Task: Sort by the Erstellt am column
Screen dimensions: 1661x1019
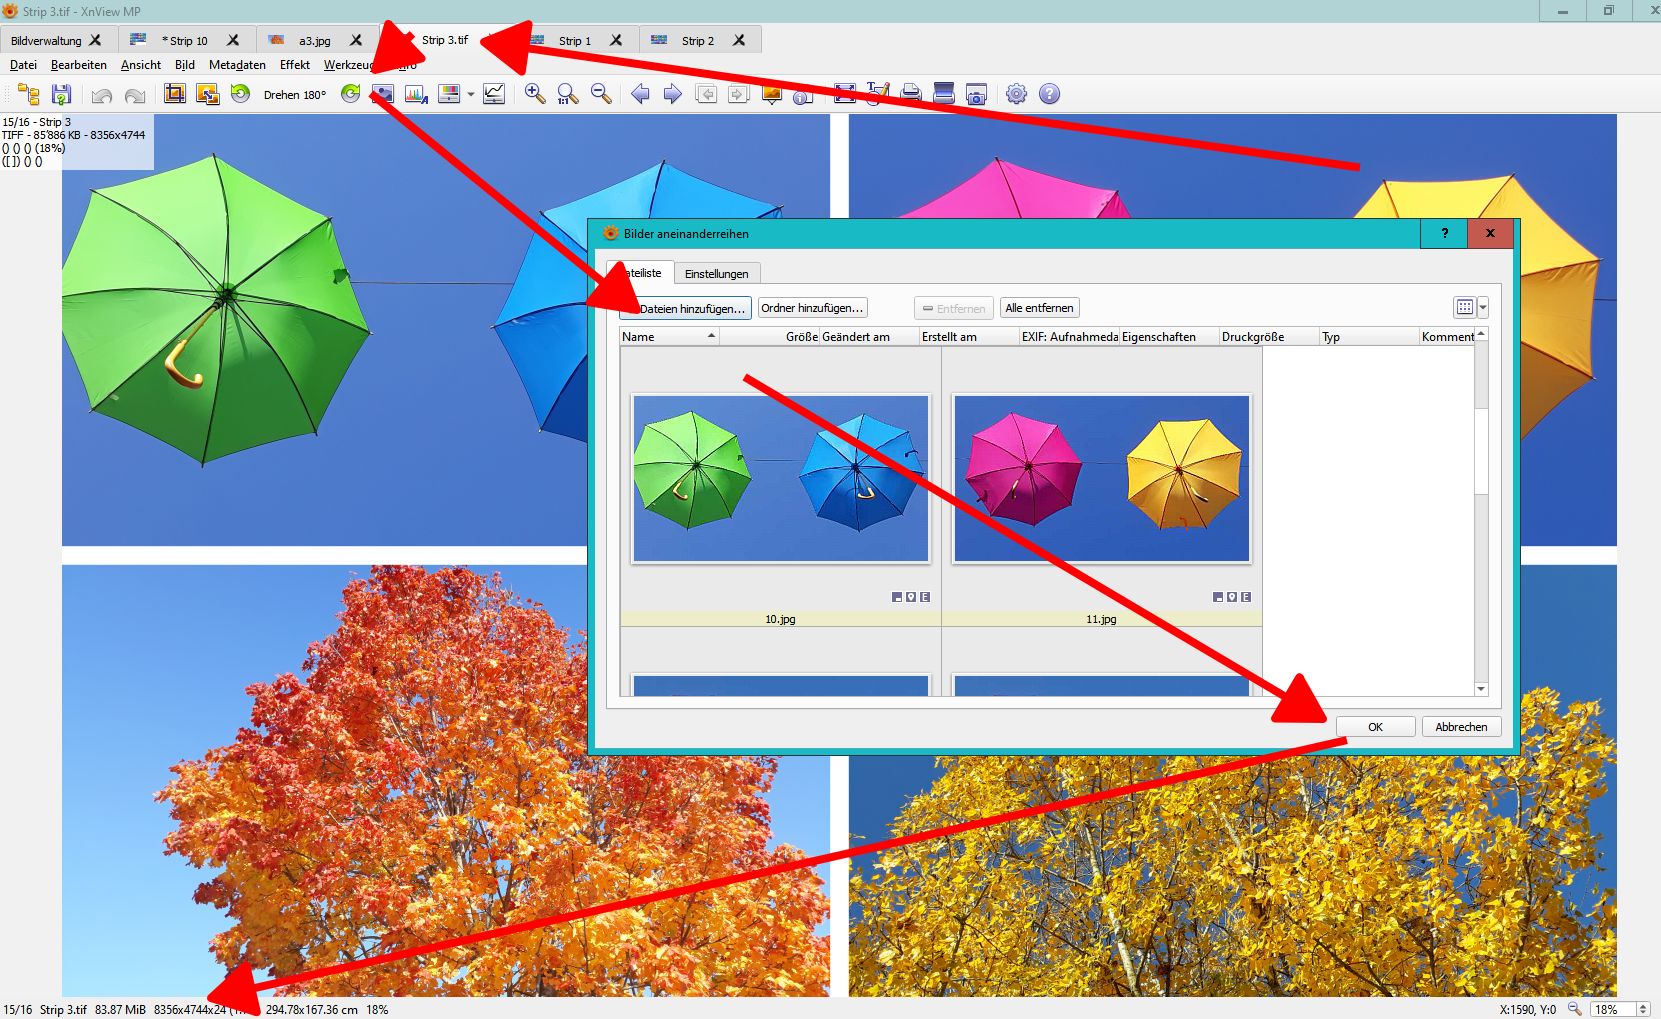Action: [x=969, y=337]
